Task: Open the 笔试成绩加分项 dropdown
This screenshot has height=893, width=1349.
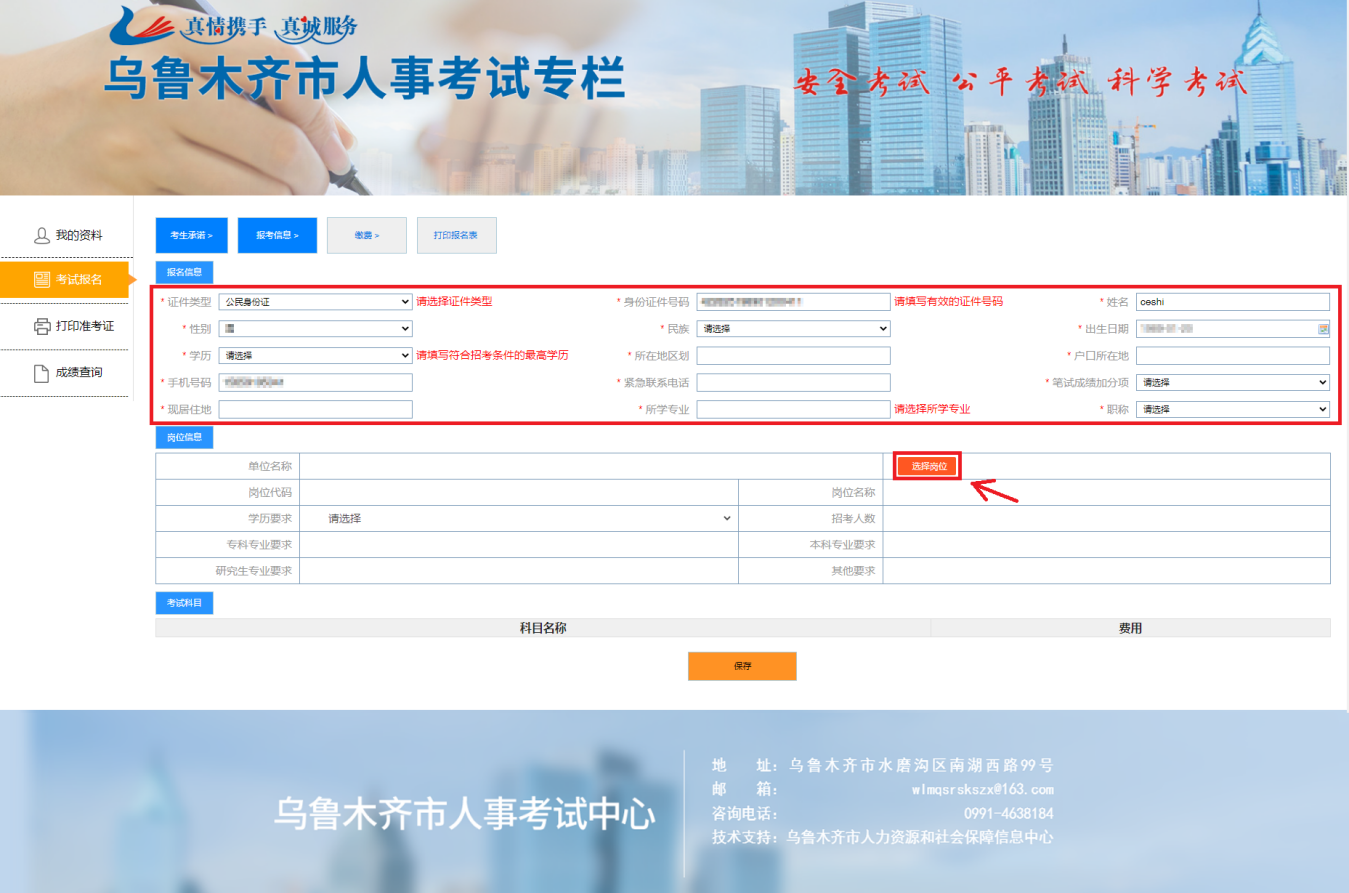Action: (x=1232, y=382)
